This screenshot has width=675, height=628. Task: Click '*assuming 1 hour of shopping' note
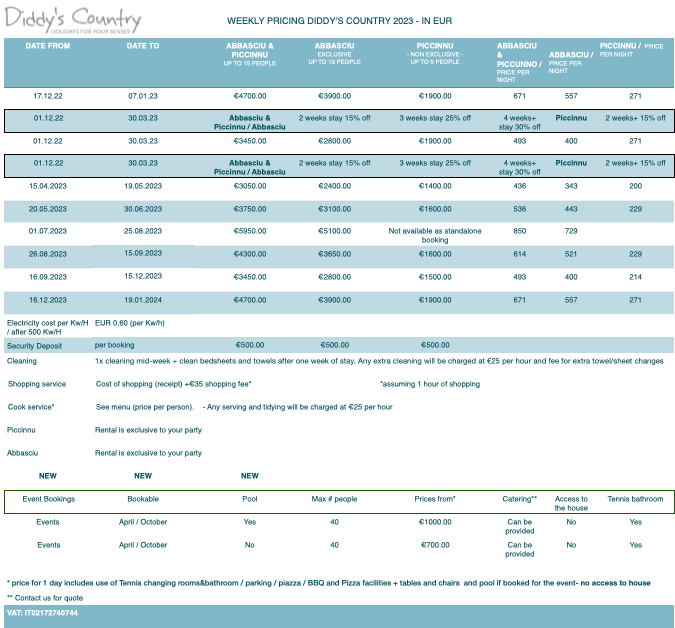click(x=430, y=384)
